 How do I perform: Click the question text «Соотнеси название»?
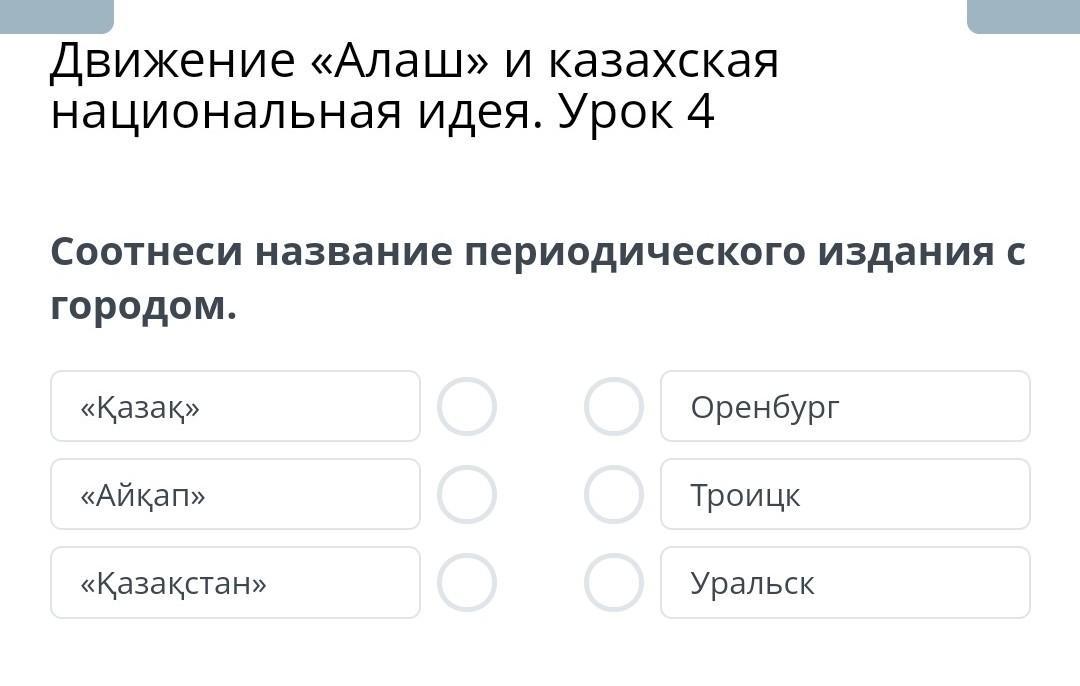pos(248,252)
